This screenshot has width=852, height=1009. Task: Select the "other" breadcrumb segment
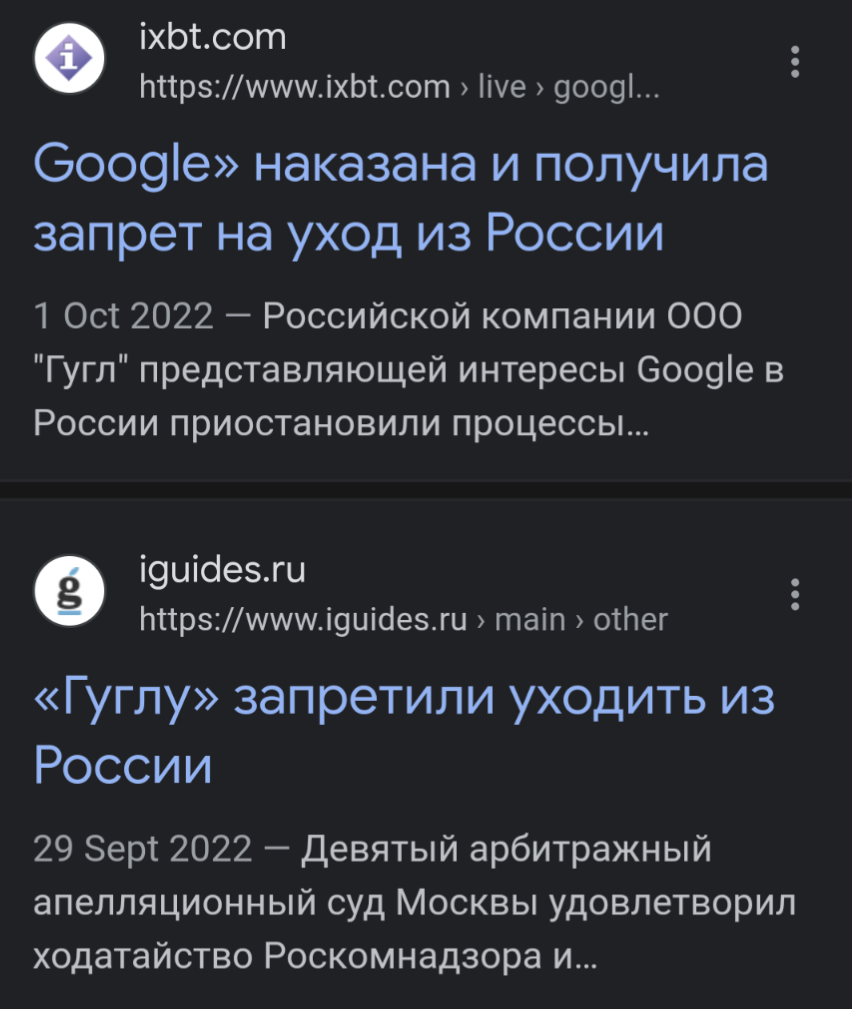pos(630,620)
